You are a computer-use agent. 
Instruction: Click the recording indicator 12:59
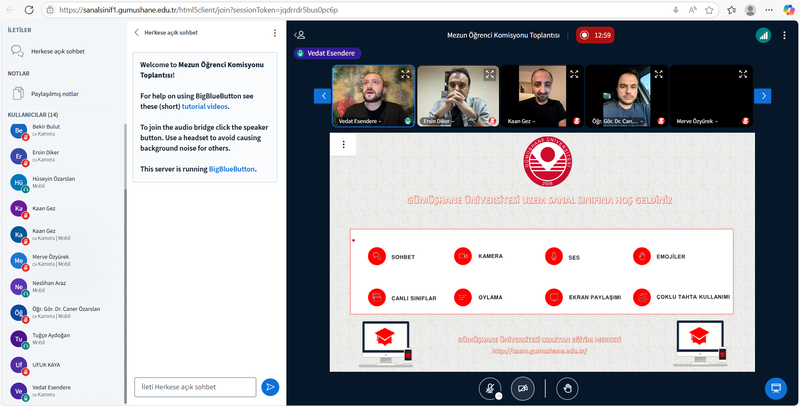tap(595, 35)
